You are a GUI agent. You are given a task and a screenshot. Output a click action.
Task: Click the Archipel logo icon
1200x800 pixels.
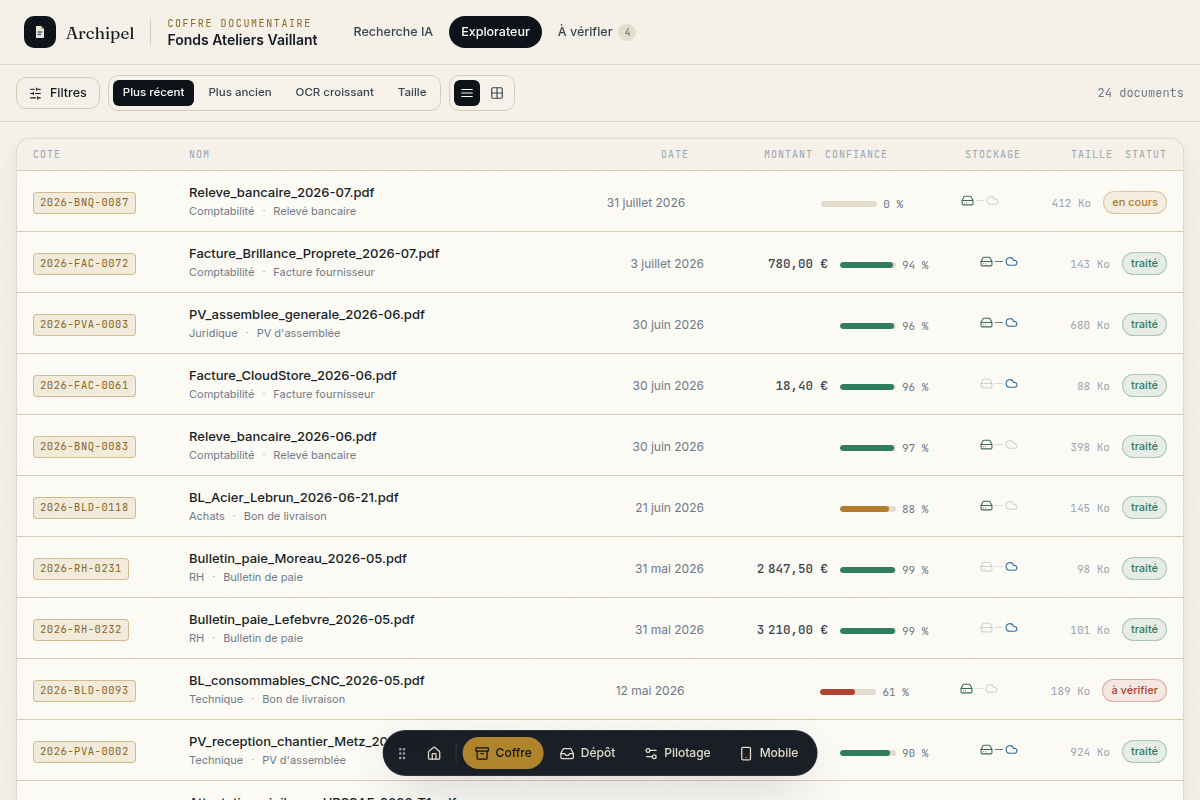tap(40, 32)
